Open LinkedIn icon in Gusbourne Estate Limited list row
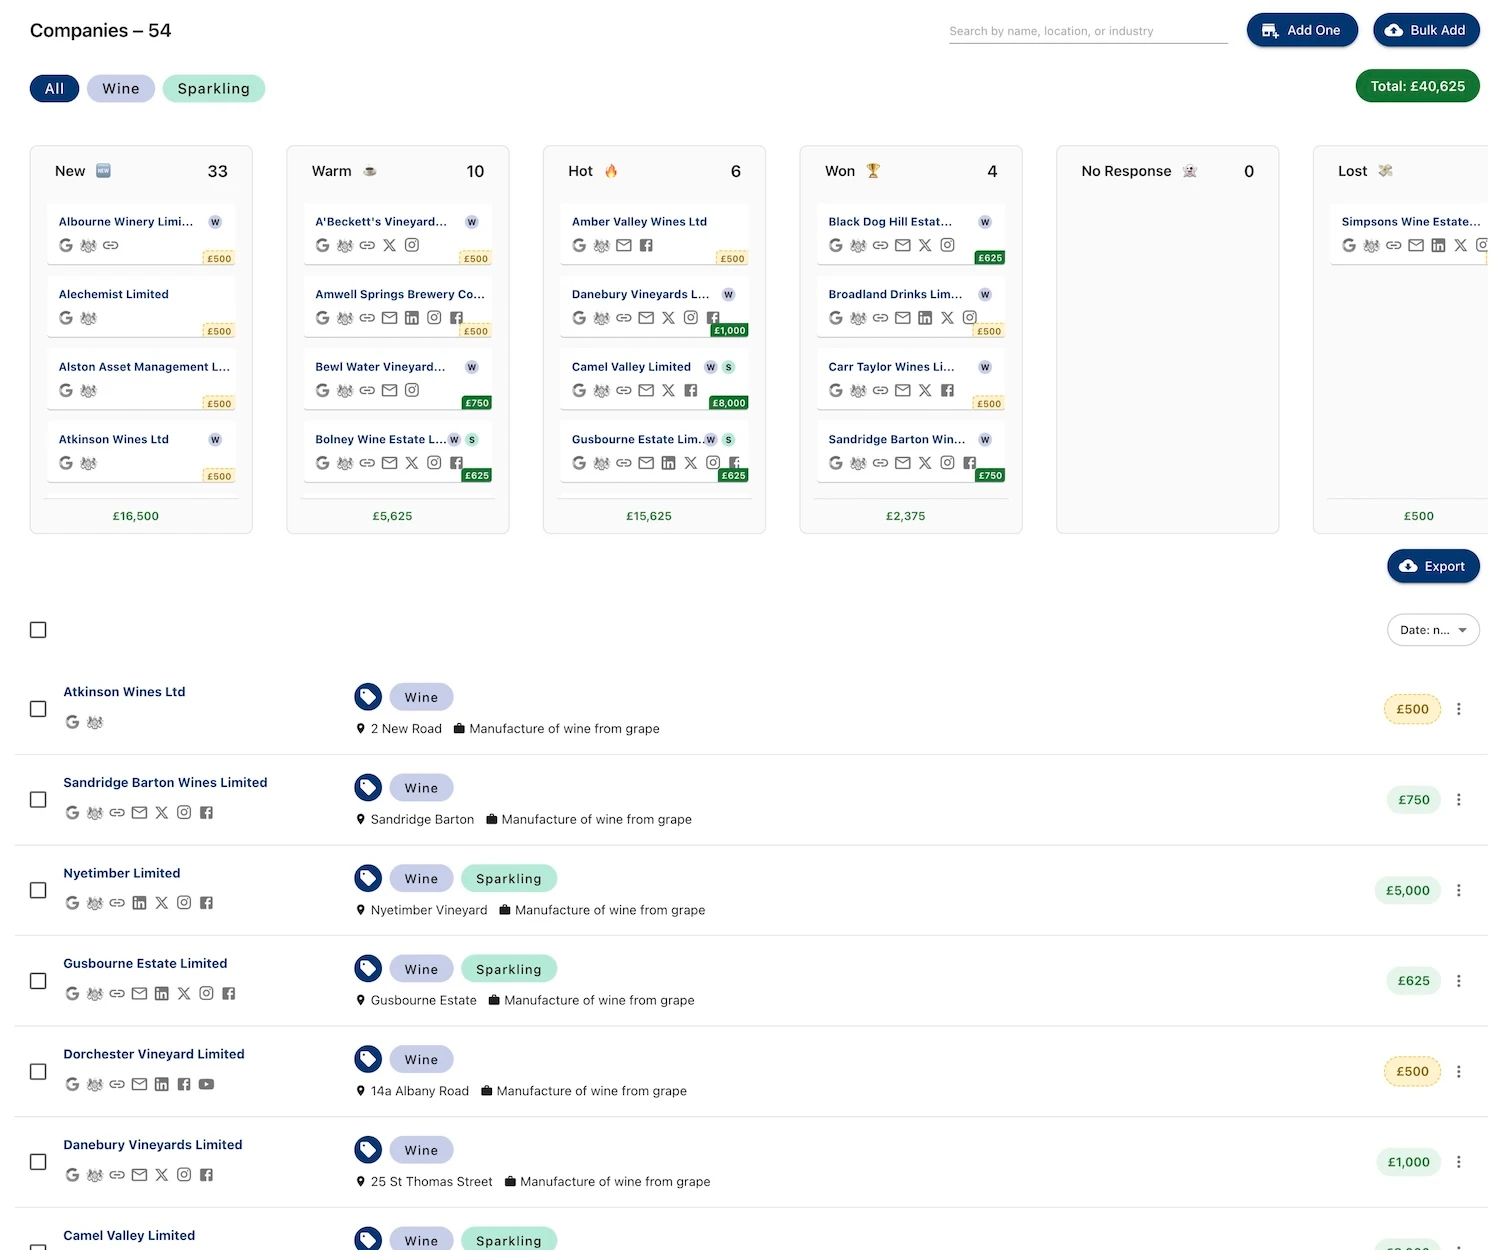Image resolution: width=1500 pixels, height=1250 pixels. (x=162, y=994)
